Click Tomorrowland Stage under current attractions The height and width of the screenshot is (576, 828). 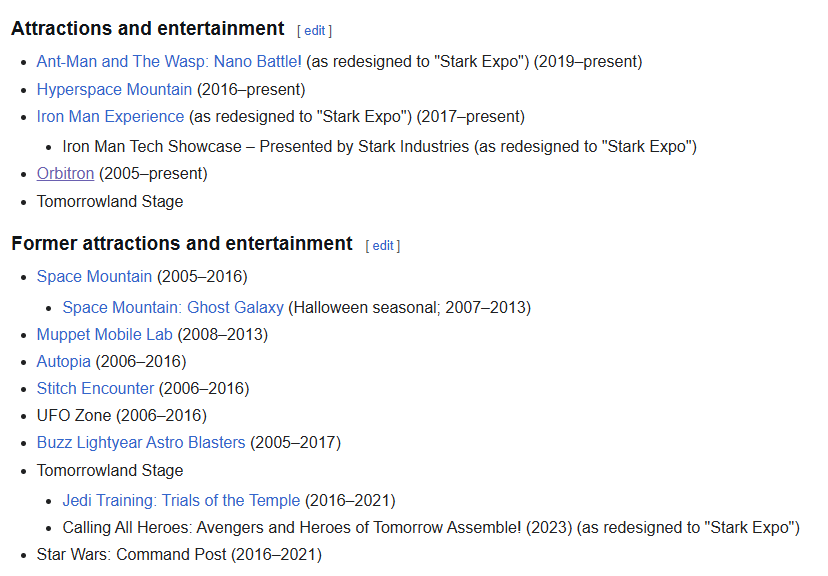(110, 201)
